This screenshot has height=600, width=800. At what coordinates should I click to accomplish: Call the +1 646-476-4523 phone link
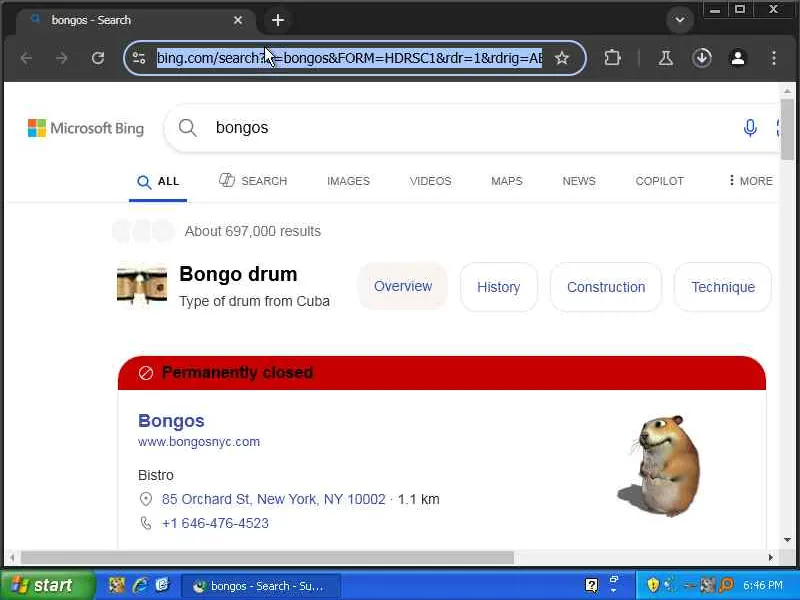click(215, 523)
